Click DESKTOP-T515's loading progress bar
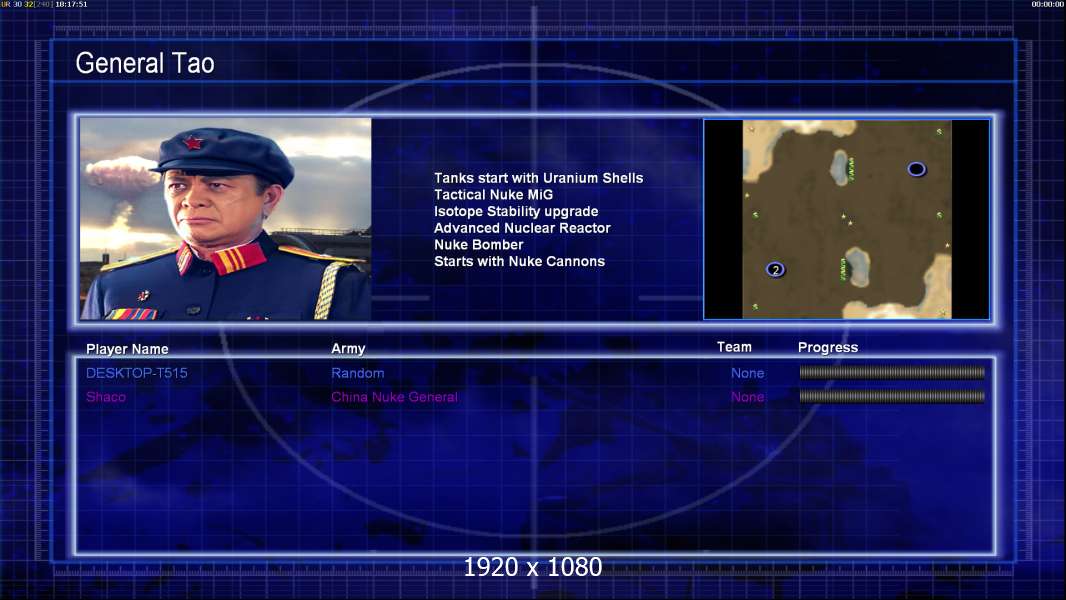1066x600 pixels. pos(892,372)
